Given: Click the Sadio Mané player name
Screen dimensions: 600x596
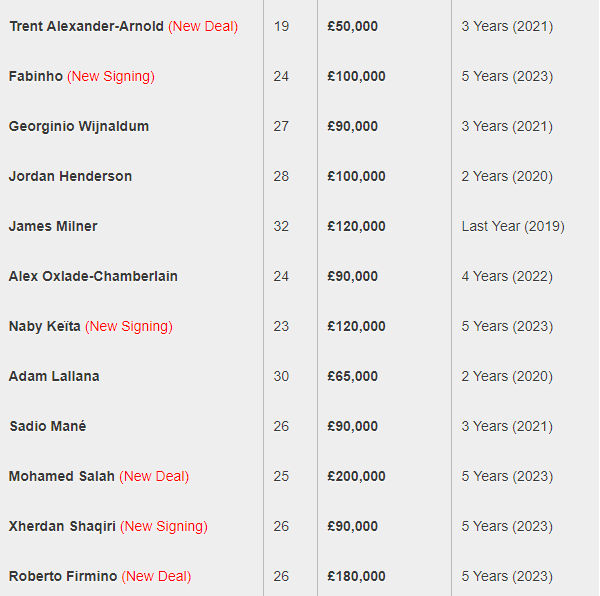Looking at the screenshot, I should 48,426.
